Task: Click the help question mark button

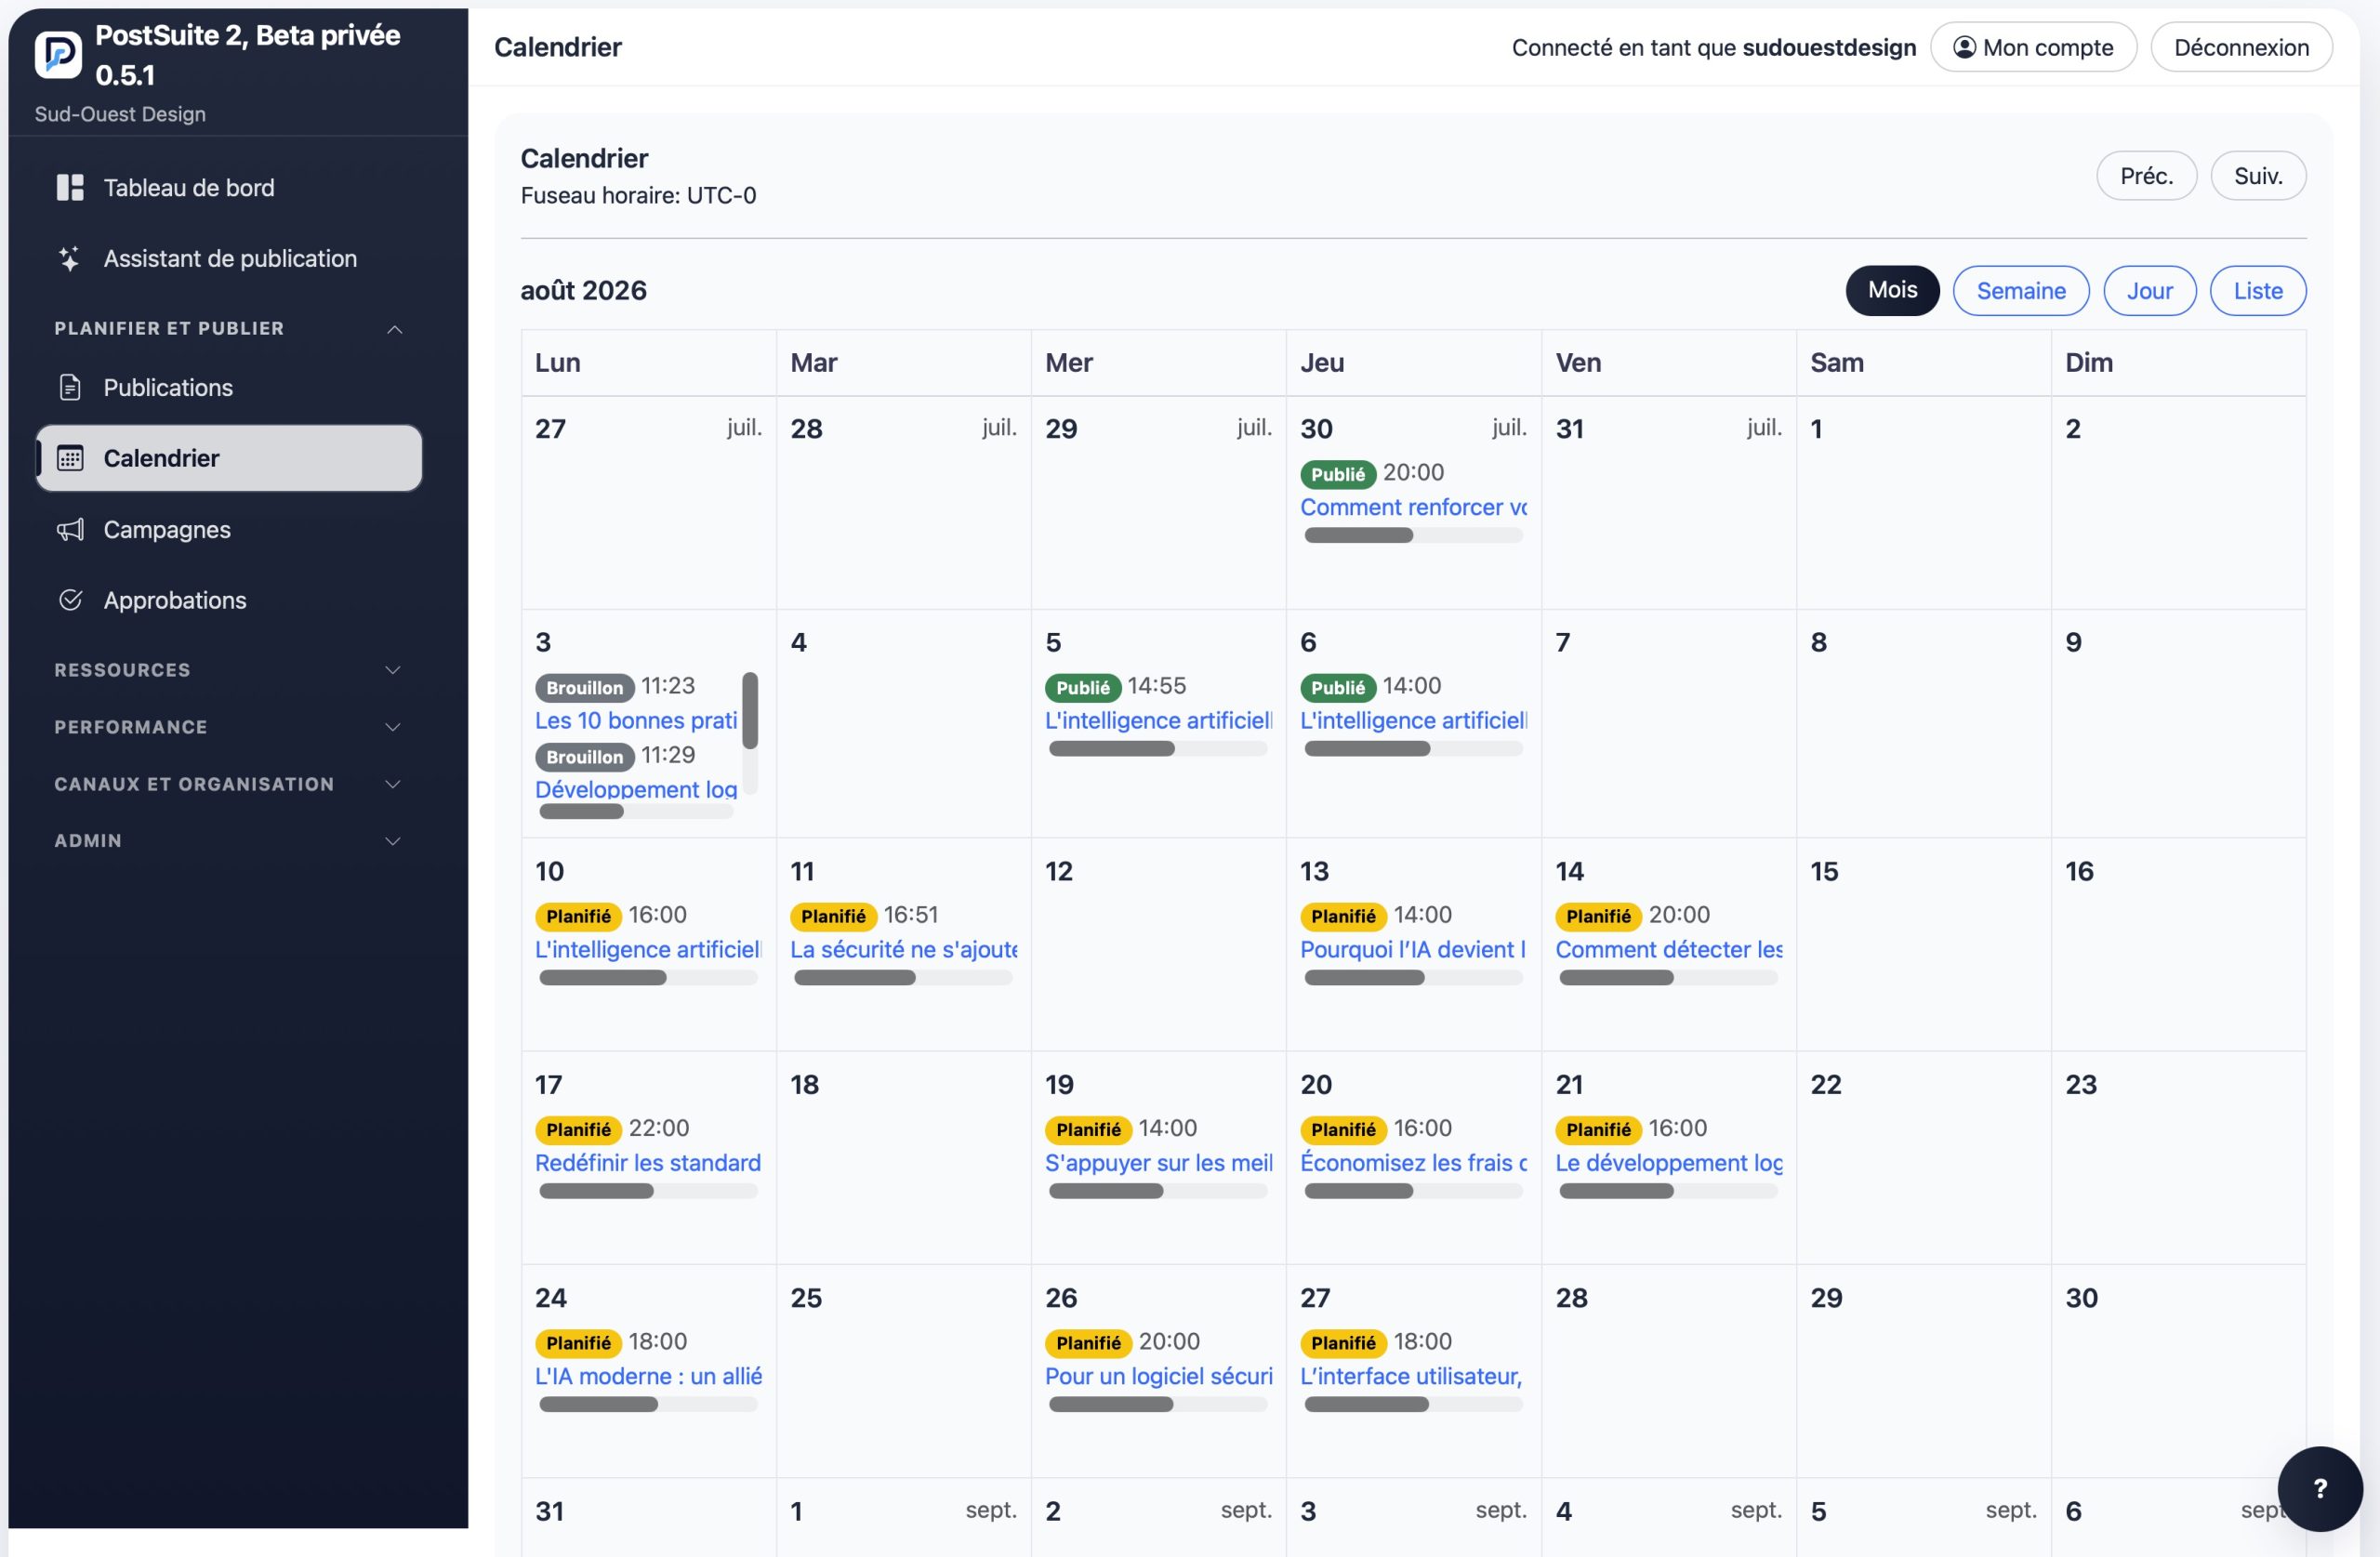Action: tap(2320, 1488)
